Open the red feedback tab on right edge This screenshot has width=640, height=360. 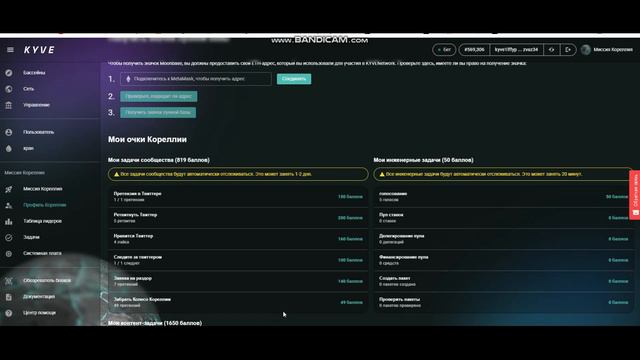coord(635,195)
